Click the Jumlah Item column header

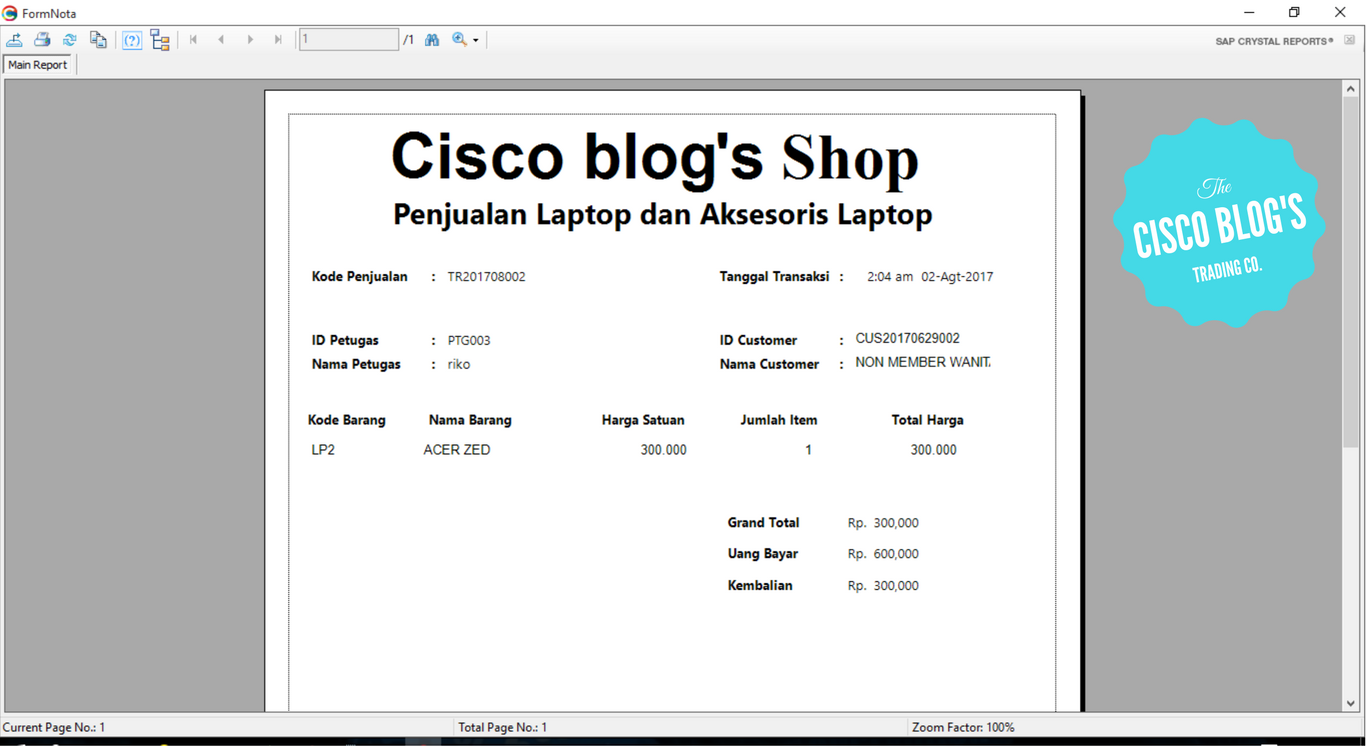tap(779, 420)
